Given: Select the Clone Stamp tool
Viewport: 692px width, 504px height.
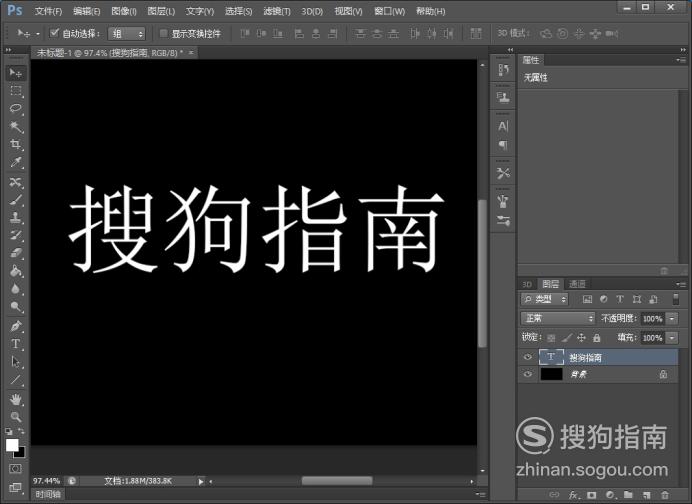Looking at the screenshot, I should [16, 217].
